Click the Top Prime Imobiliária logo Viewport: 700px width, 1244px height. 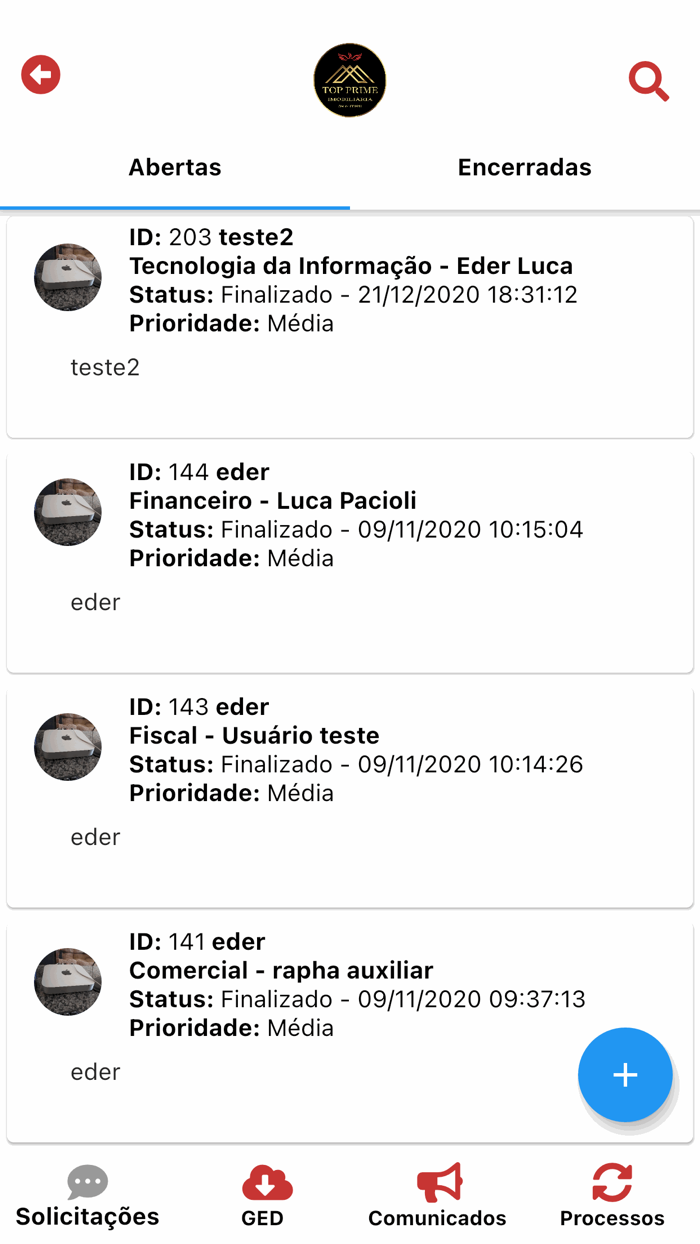click(x=350, y=80)
